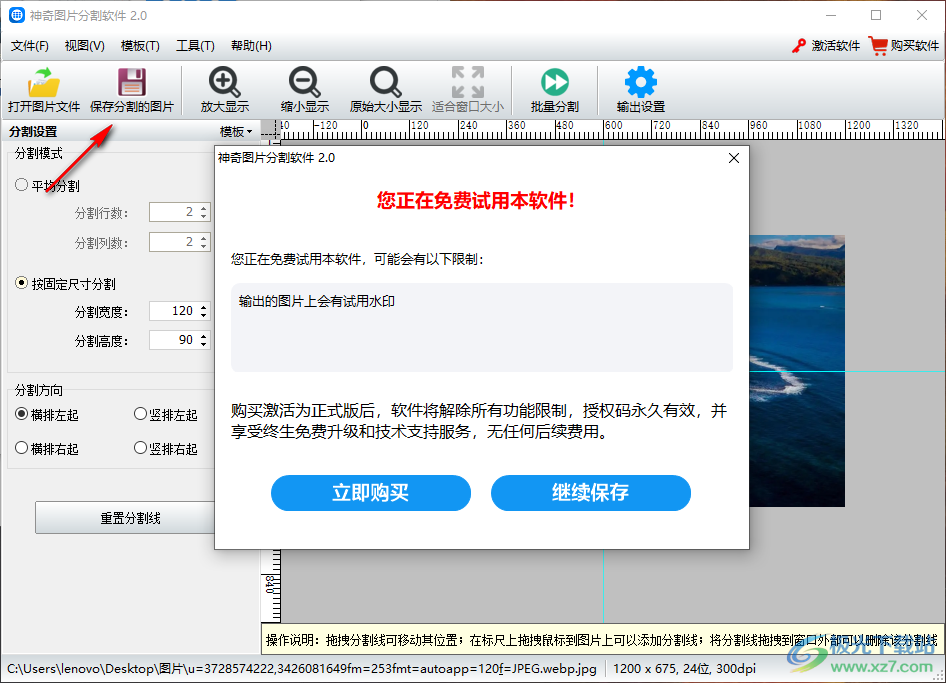Click the 继续保存 button

591,493
